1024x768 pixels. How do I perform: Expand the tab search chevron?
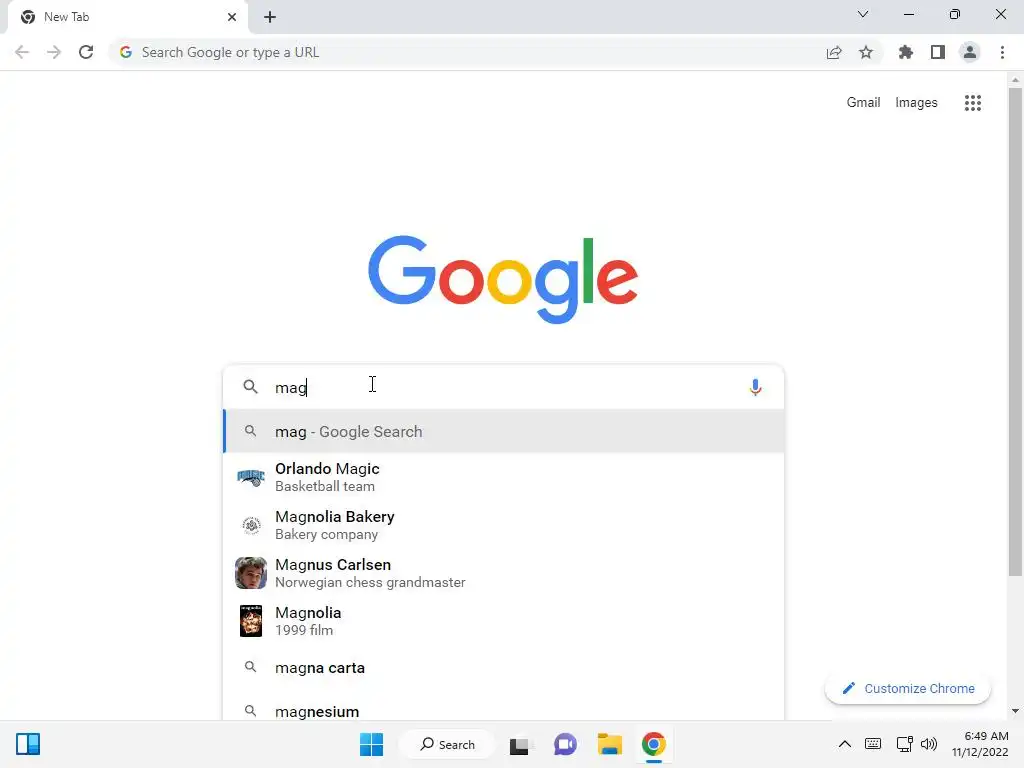click(863, 14)
